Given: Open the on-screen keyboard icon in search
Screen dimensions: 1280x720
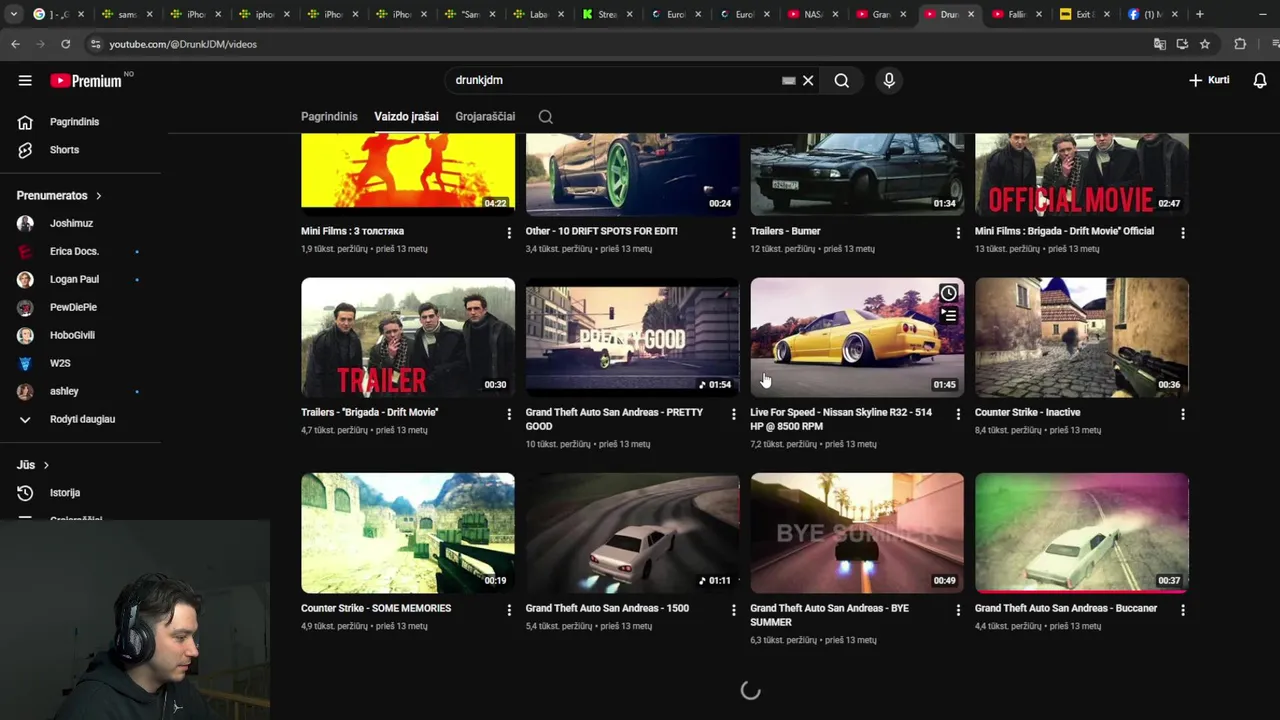Looking at the screenshot, I should click(x=788, y=81).
